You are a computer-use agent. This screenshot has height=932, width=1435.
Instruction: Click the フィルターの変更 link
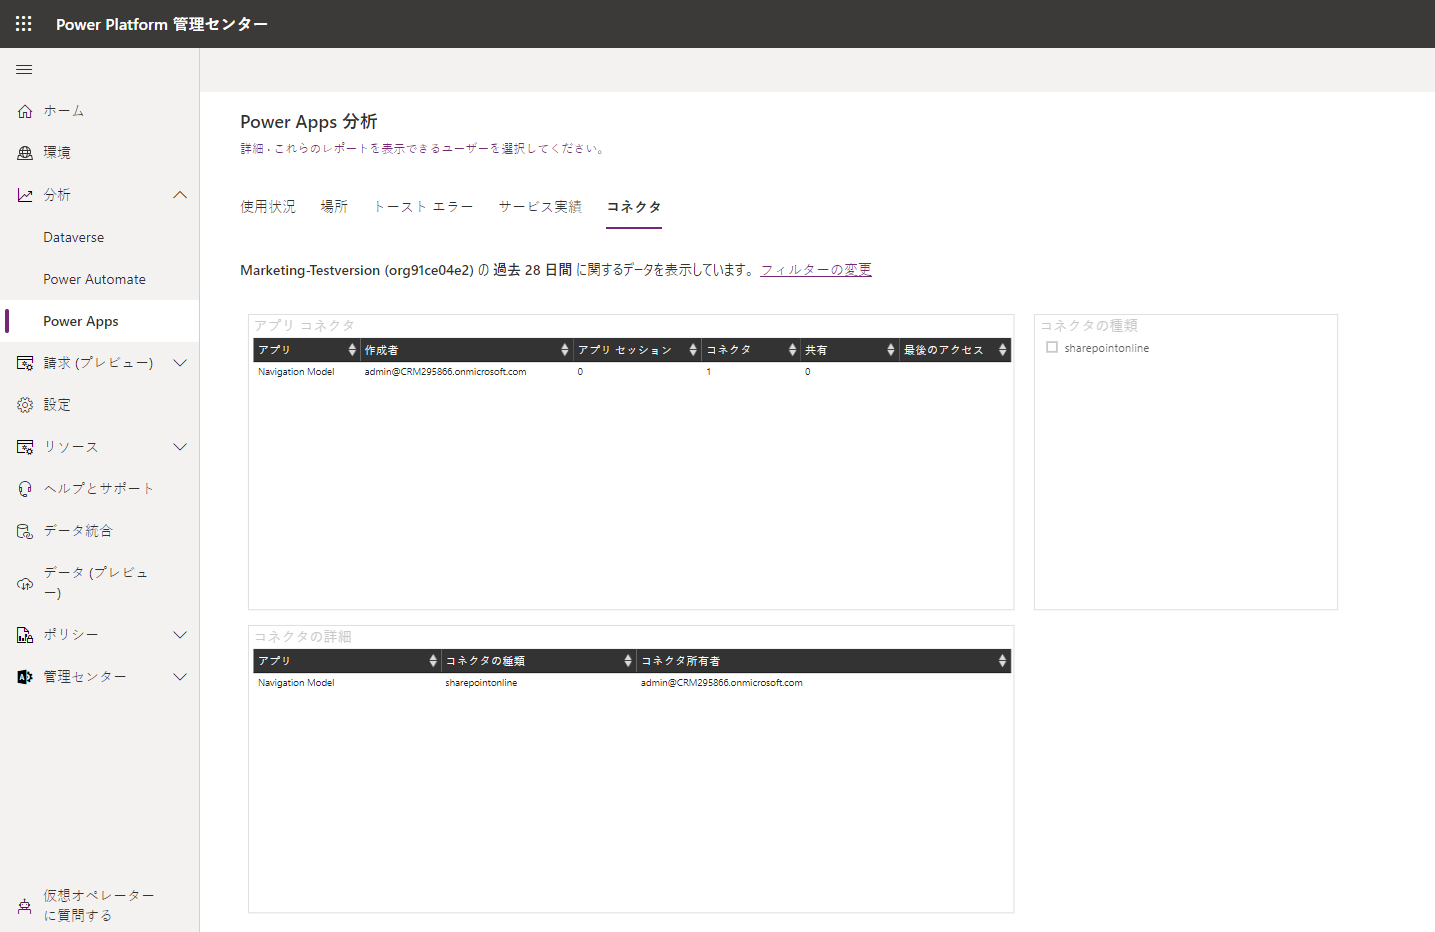(816, 270)
